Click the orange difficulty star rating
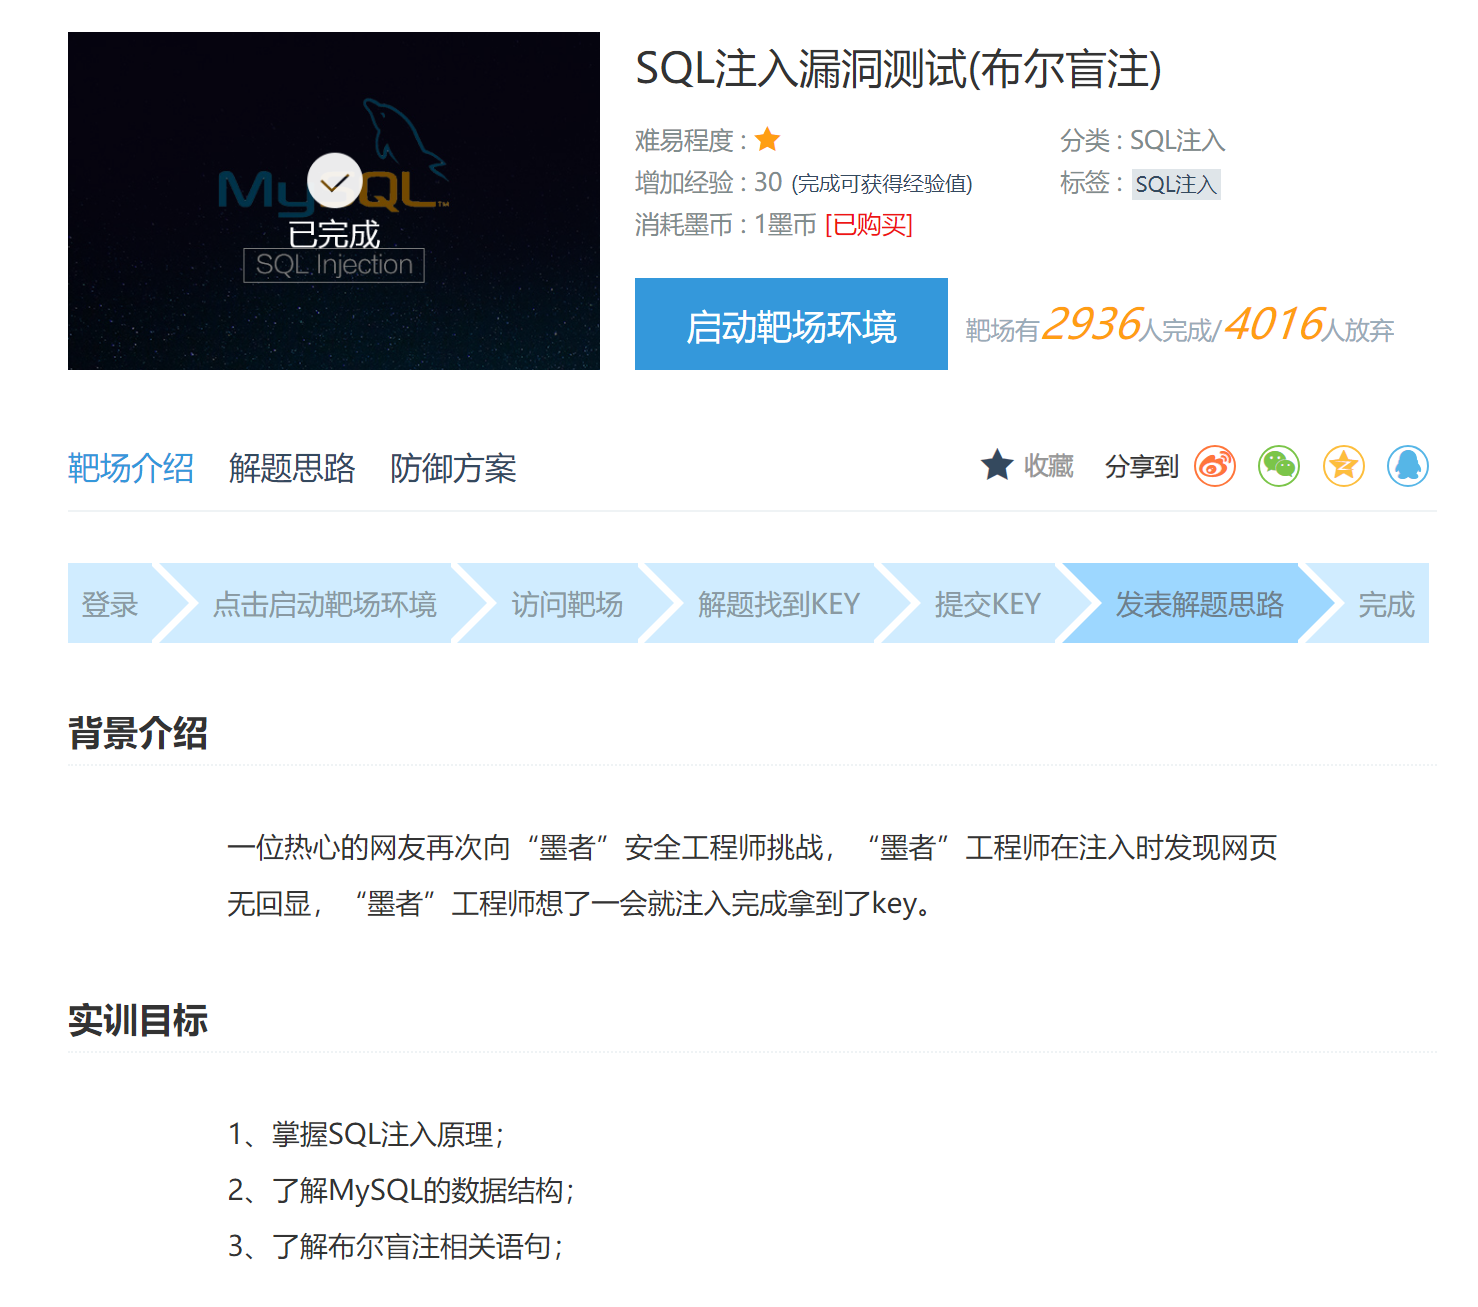The width and height of the screenshot is (1478, 1307). pyautogui.click(x=767, y=139)
